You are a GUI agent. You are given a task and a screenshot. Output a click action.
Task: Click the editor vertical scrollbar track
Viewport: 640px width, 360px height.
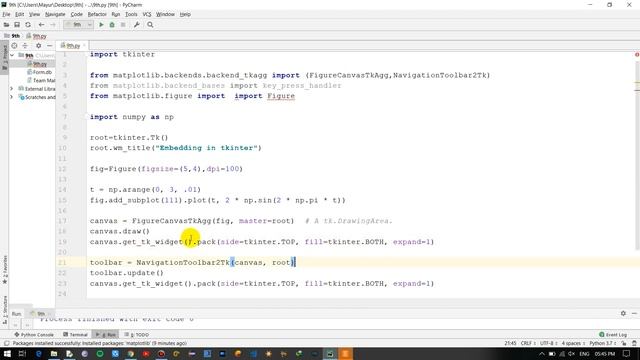(x=637, y=155)
